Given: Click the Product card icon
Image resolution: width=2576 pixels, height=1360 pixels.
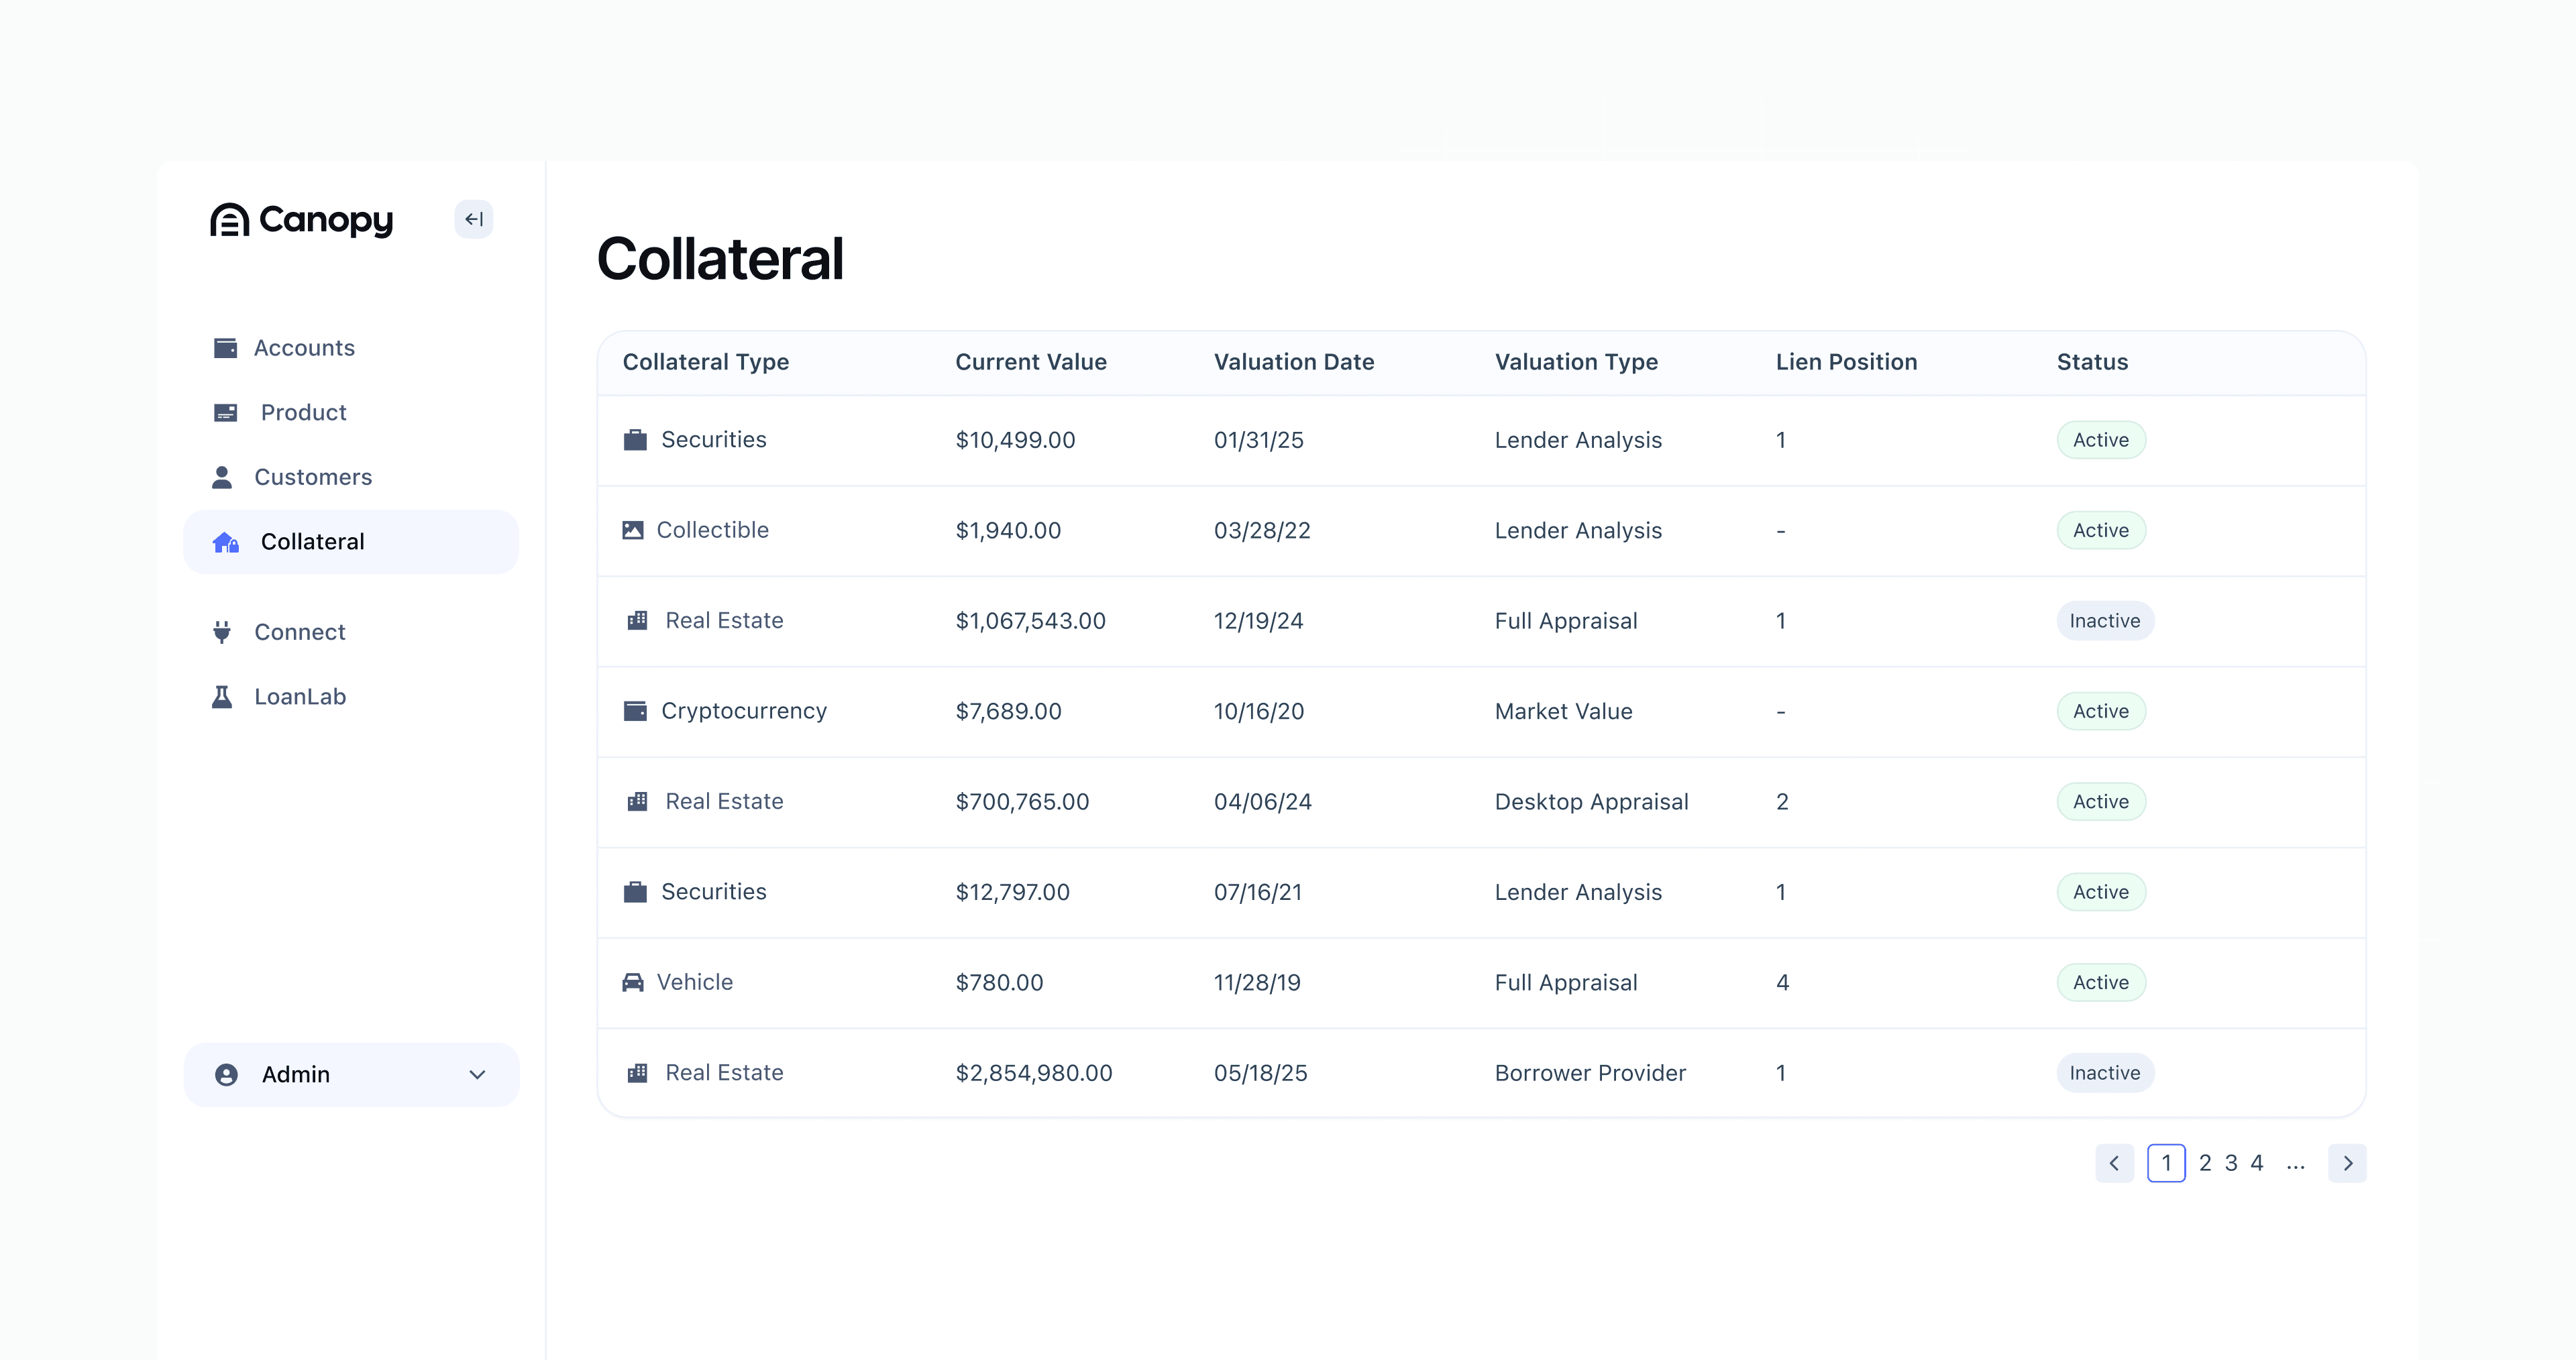Looking at the screenshot, I should tap(225, 413).
